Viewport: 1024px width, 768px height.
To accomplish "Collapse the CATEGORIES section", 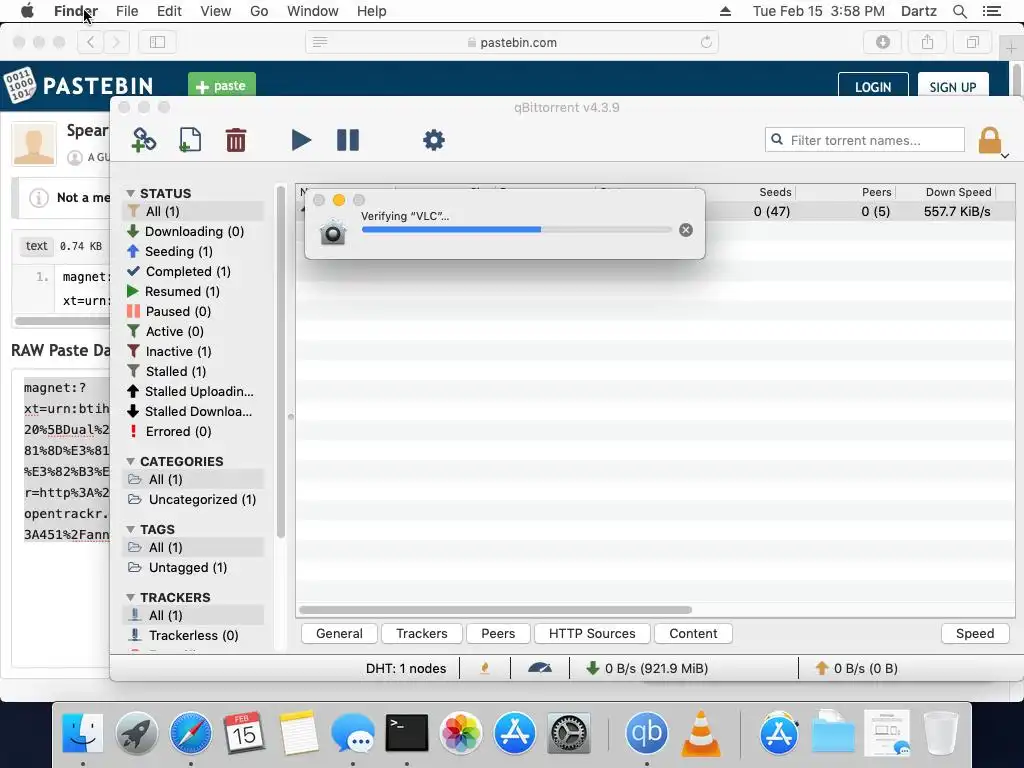I will click(130, 461).
